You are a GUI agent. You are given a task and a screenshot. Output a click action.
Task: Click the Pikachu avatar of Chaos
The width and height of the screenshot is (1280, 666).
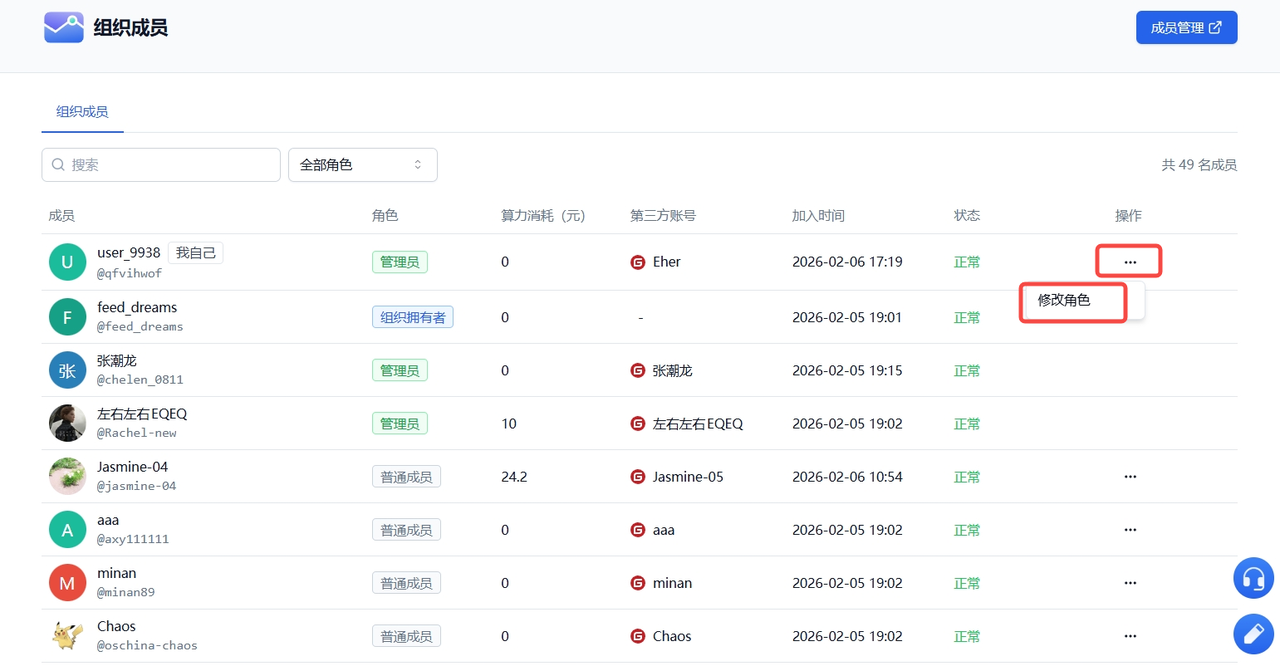(67, 636)
